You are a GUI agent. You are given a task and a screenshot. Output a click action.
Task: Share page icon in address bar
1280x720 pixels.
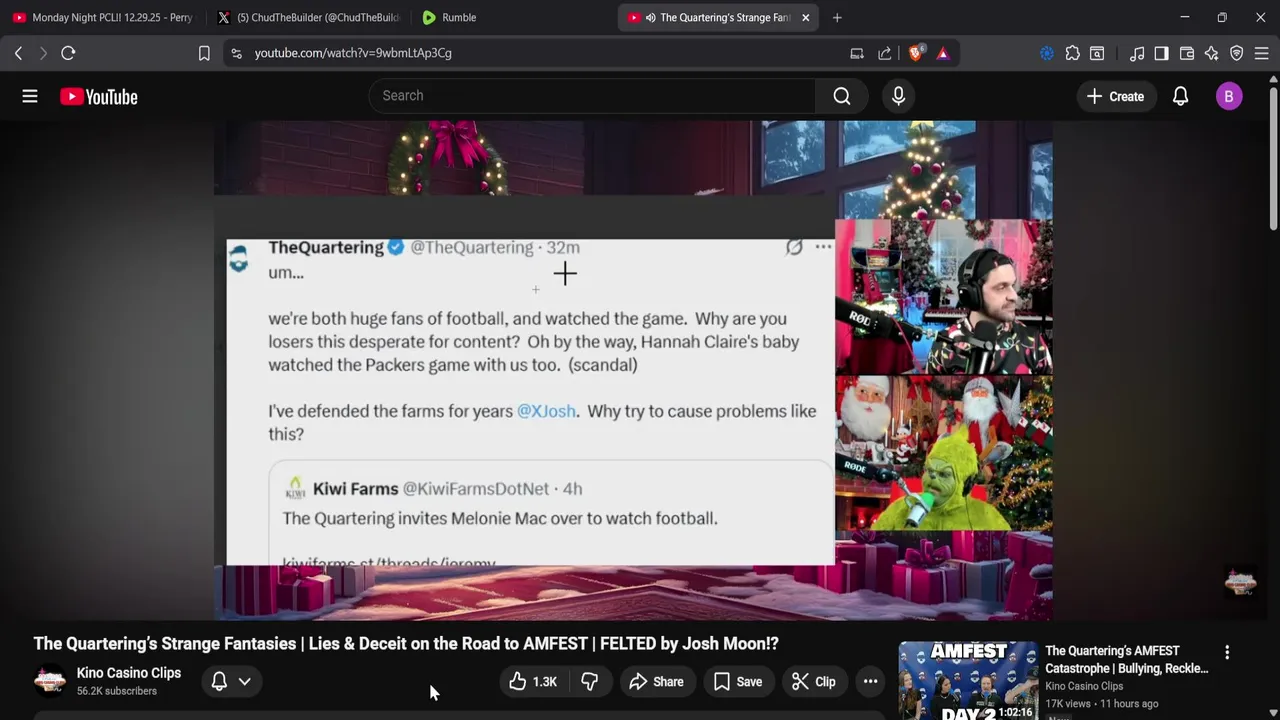click(x=885, y=53)
